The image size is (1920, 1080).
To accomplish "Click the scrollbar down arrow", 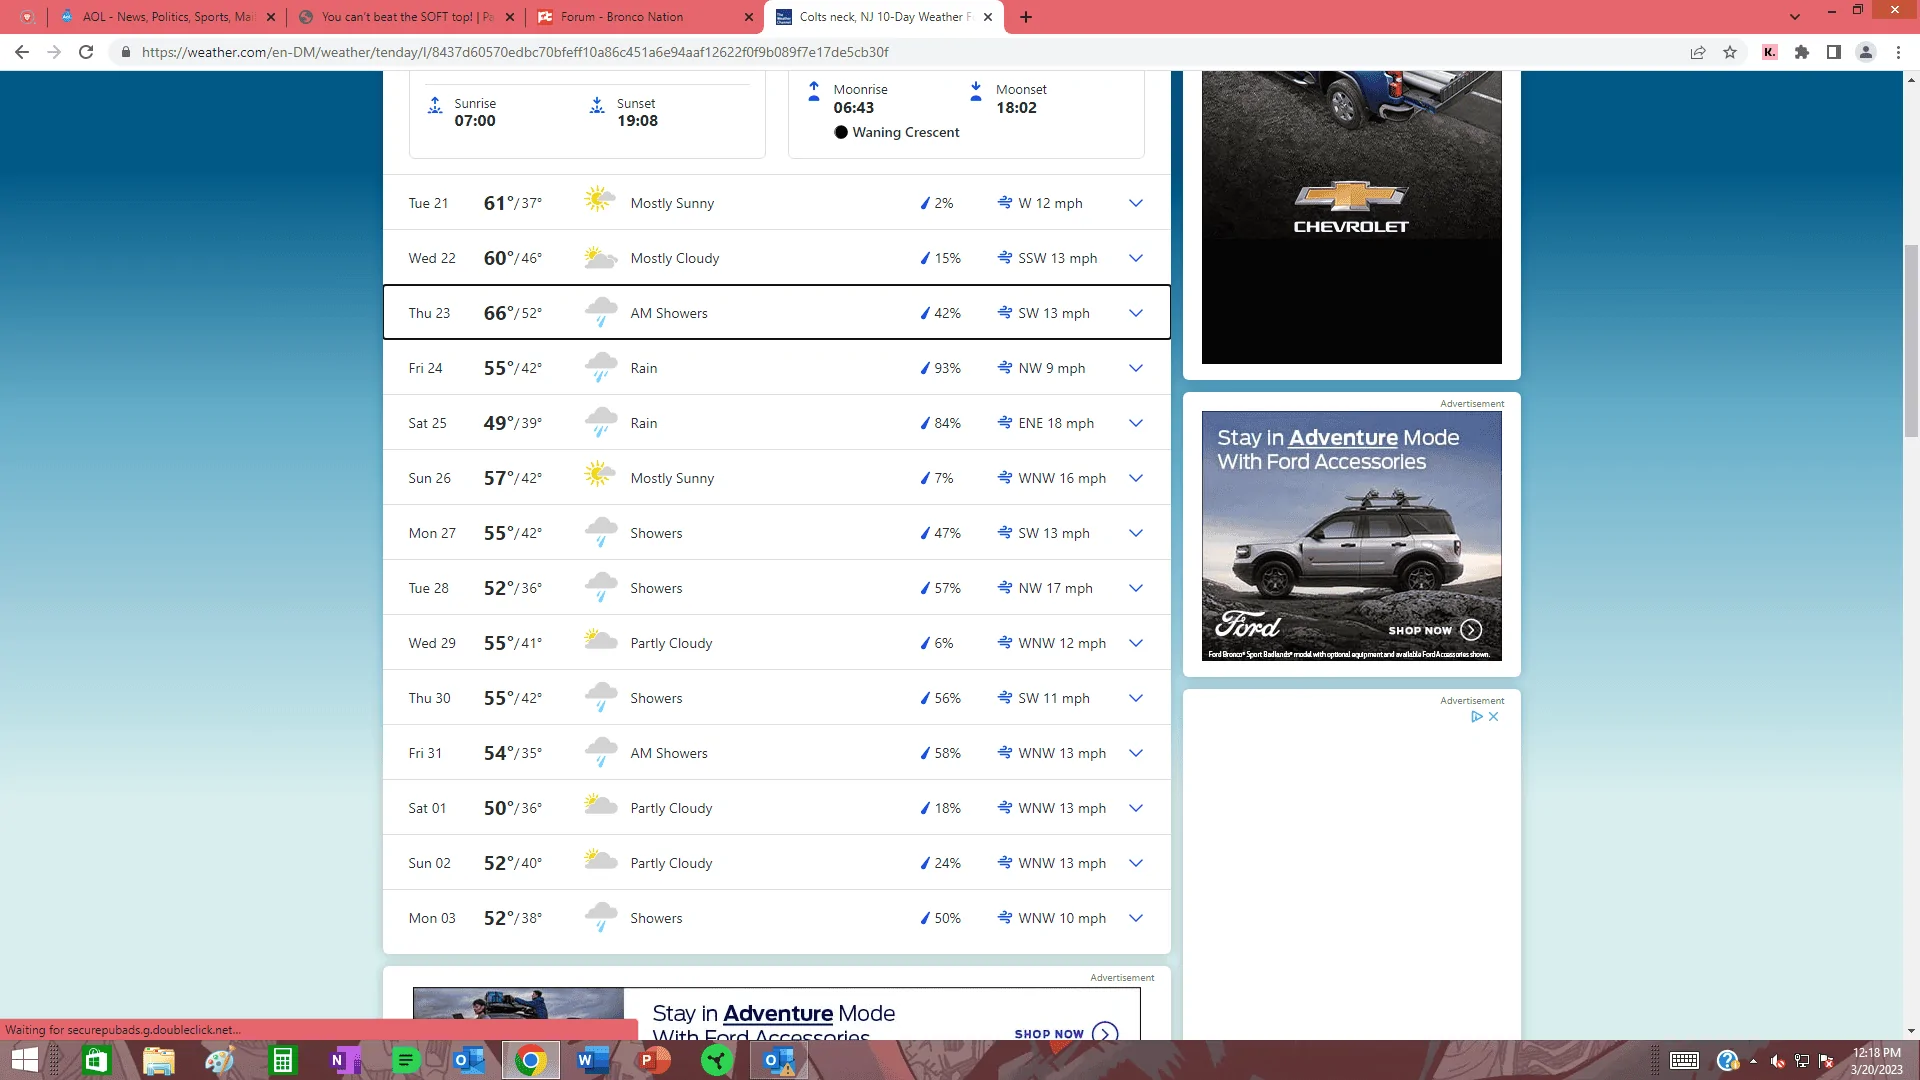I will click(1911, 1031).
